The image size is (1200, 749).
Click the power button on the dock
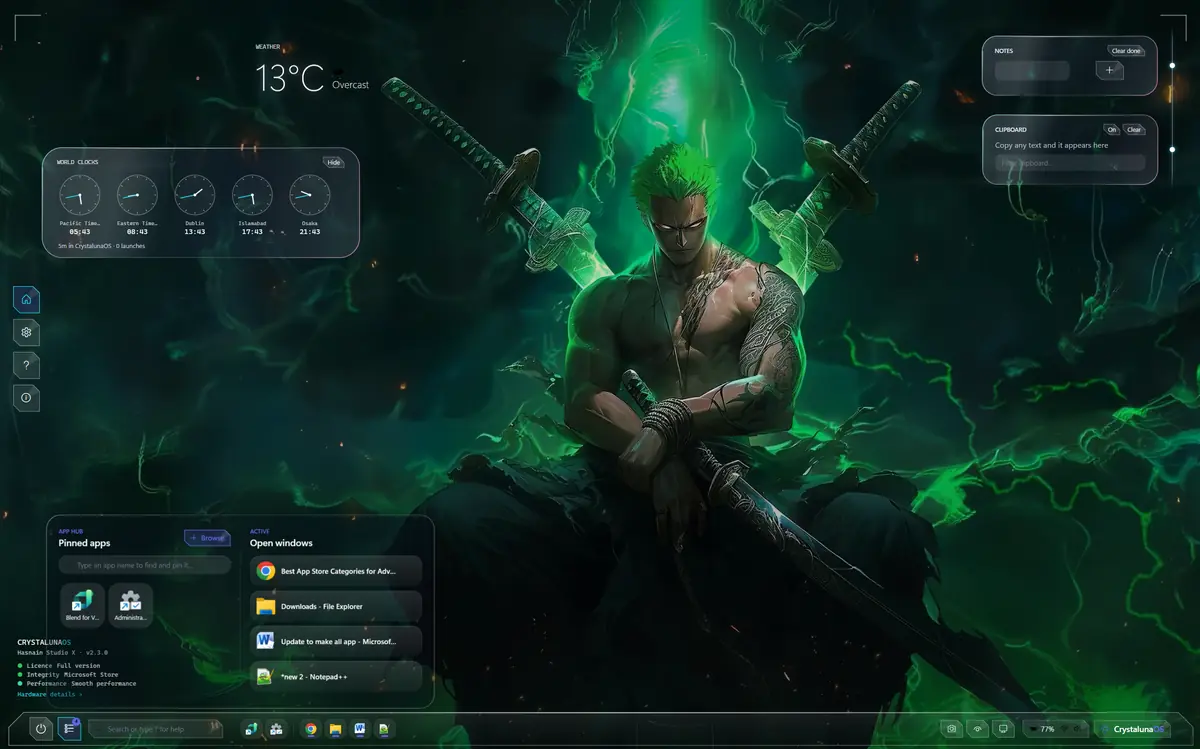click(x=41, y=729)
